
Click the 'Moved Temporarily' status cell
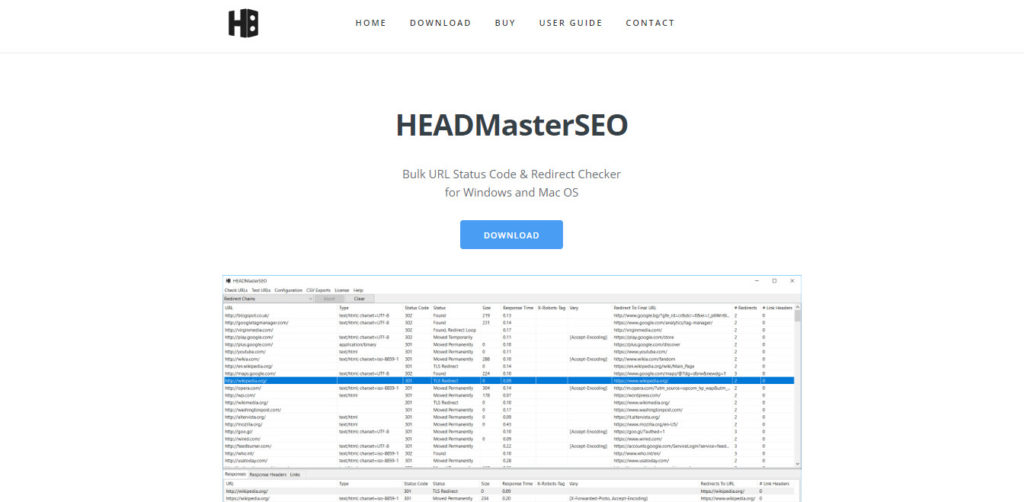point(453,337)
